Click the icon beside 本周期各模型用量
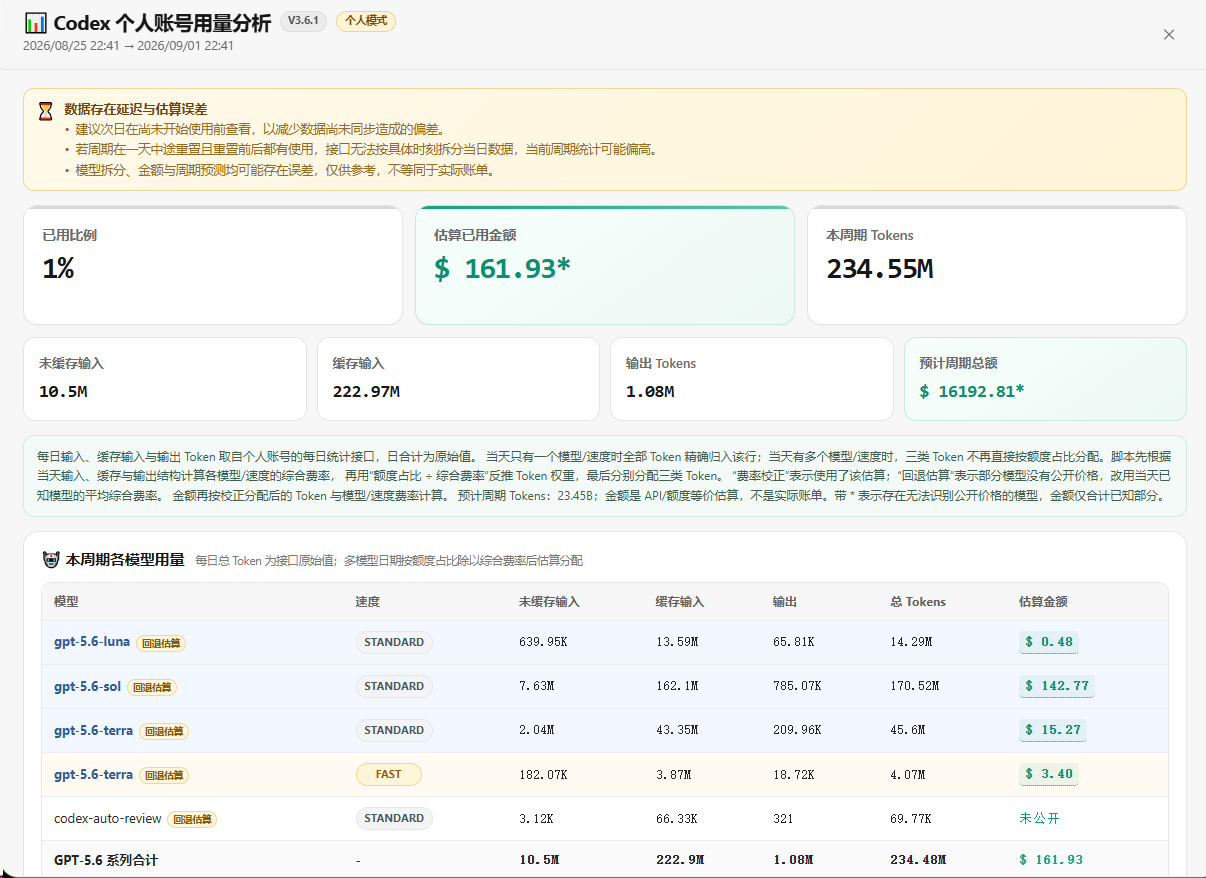The height and width of the screenshot is (878, 1206). [x=51, y=560]
